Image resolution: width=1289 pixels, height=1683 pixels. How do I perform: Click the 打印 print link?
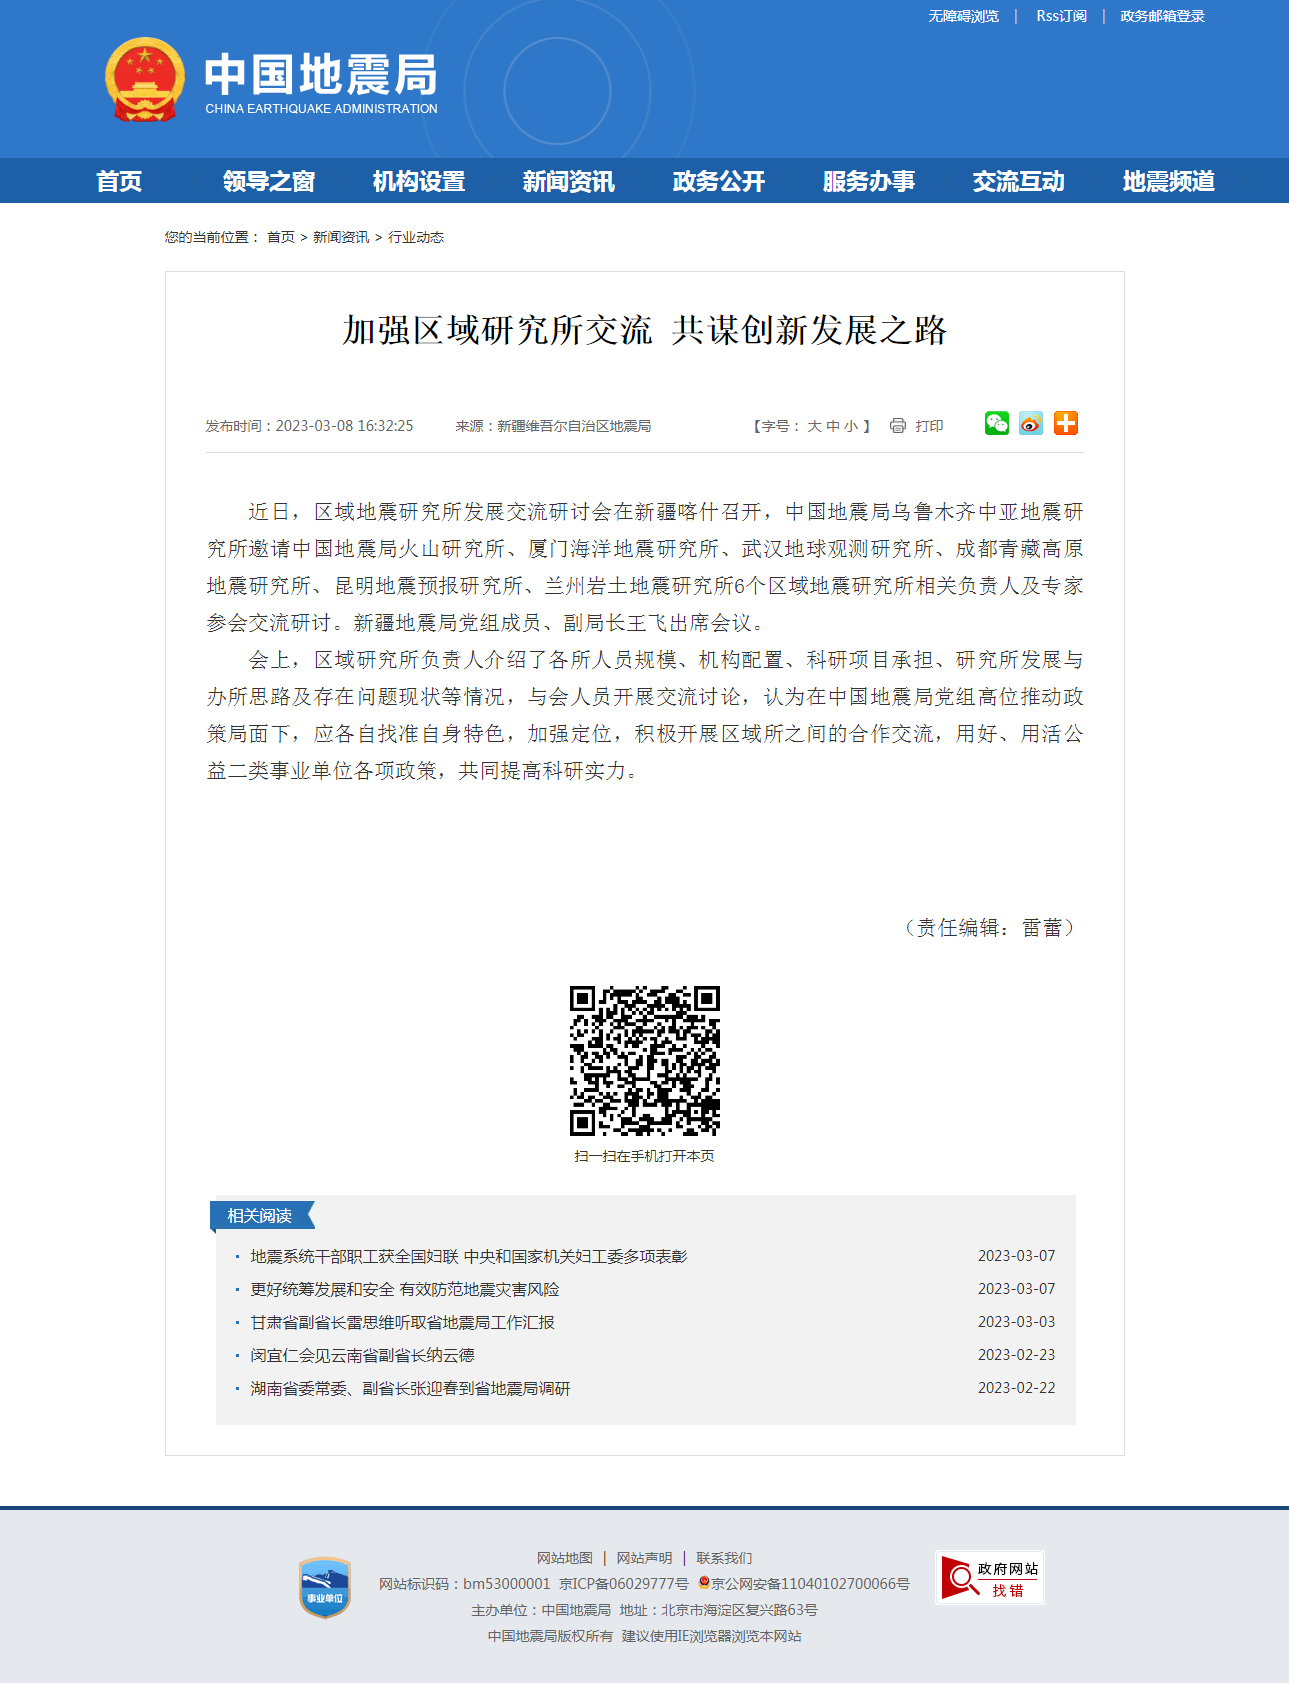(x=929, y=426)
